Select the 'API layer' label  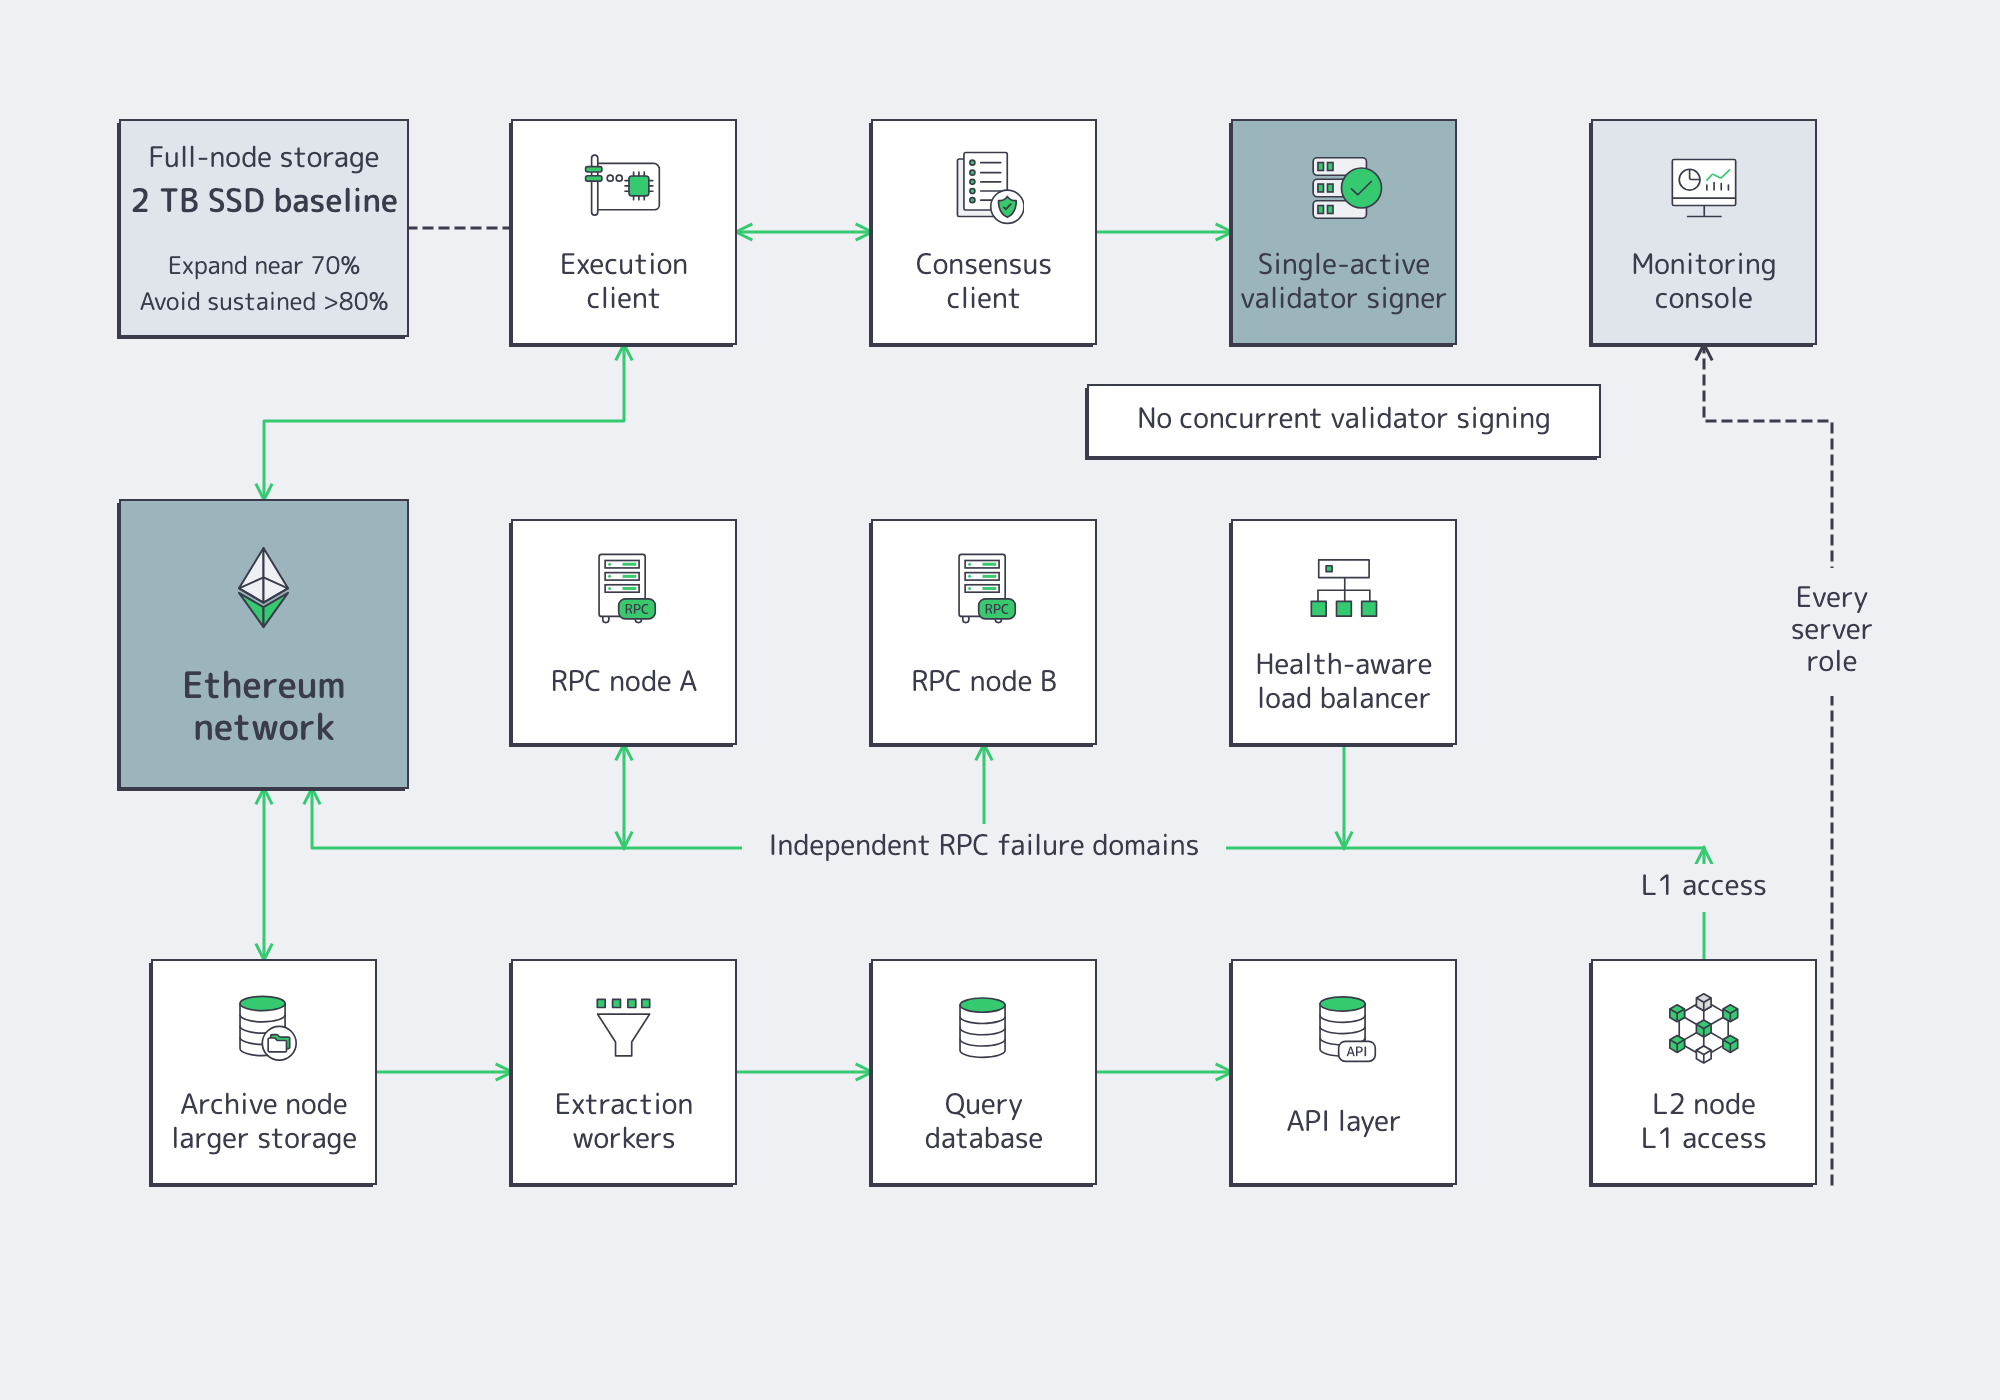[1344, 1121]
